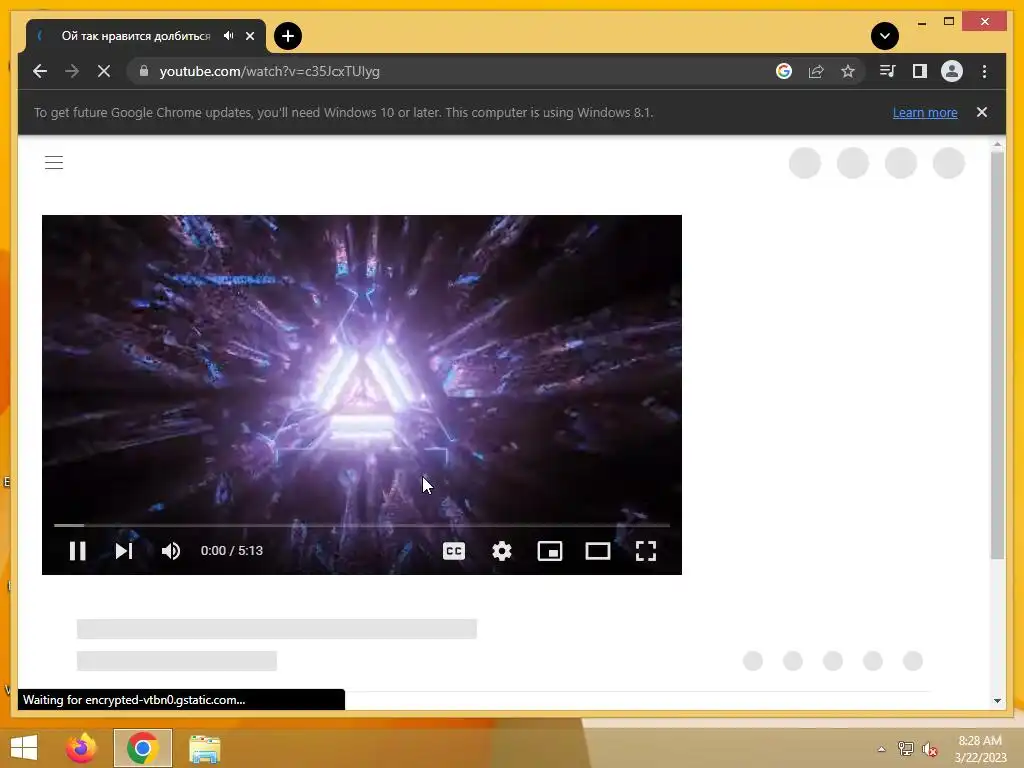The height and width of the screenshot is (768, 1024).
Task: Toggle closed captions CC button
Action: [454, 551]
